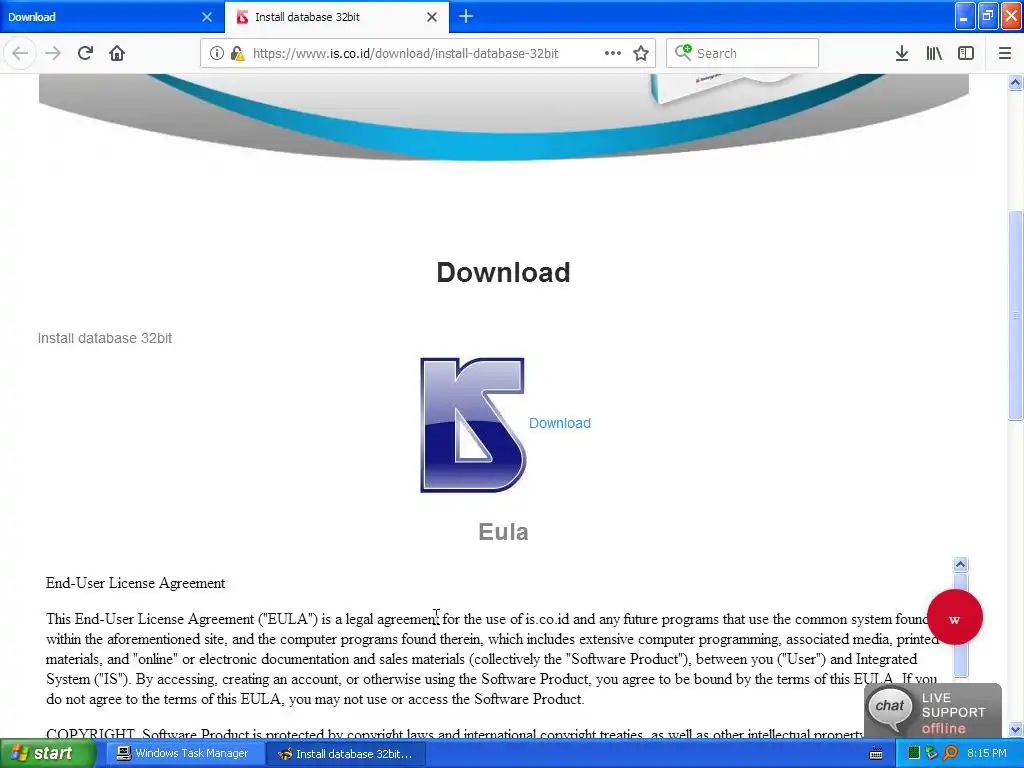Click the search engine magnifier icon

click(683, 52)
